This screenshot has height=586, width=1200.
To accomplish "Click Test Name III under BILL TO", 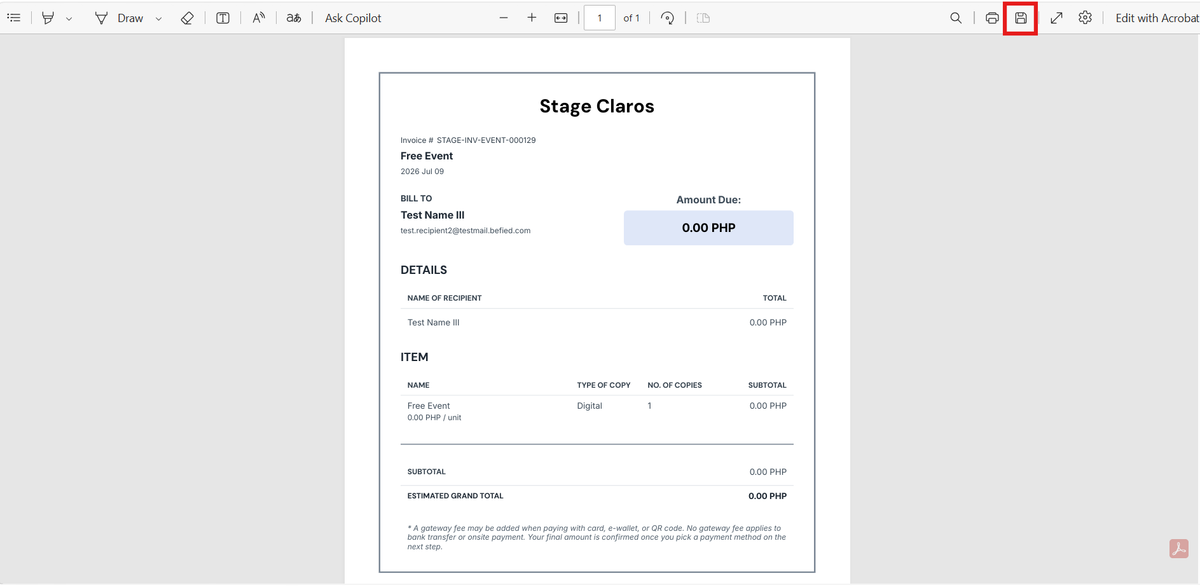I will coord(433,215).
